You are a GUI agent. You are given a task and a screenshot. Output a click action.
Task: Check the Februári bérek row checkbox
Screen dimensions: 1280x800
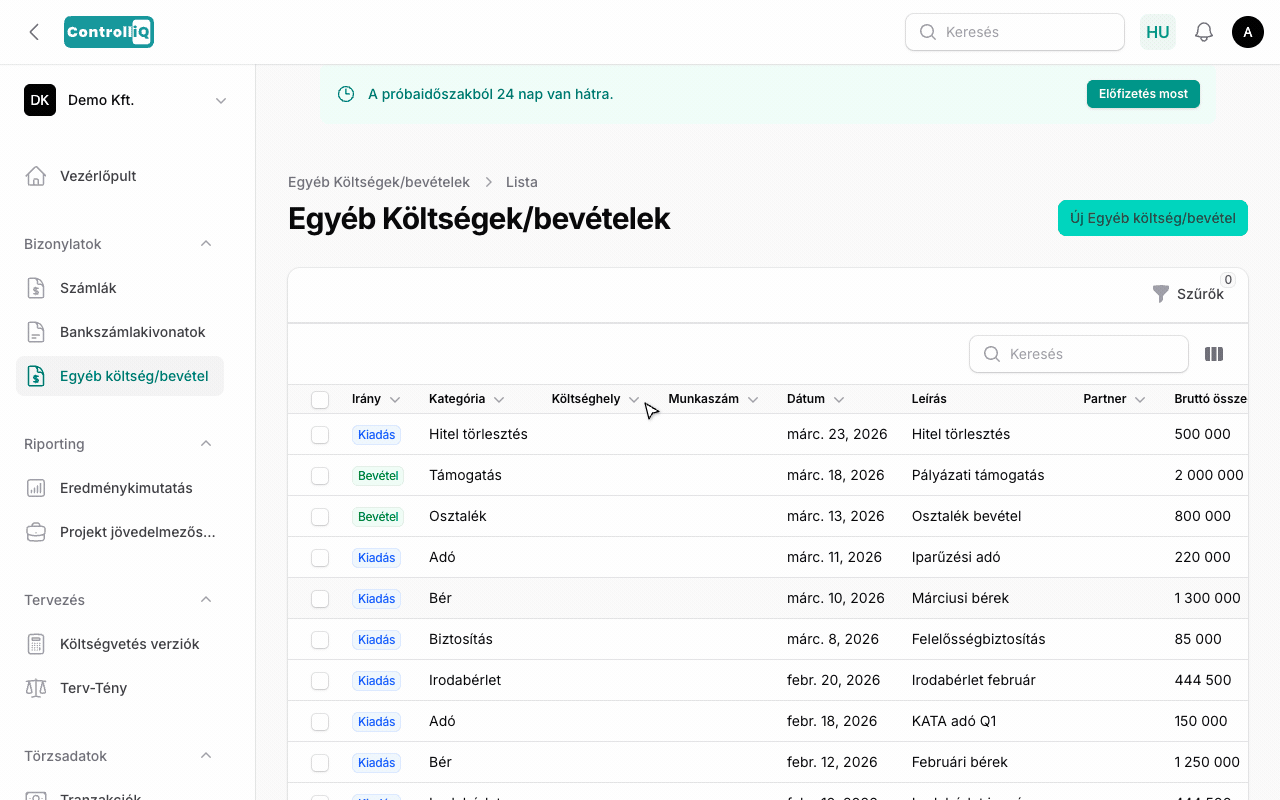click(320, 763)
